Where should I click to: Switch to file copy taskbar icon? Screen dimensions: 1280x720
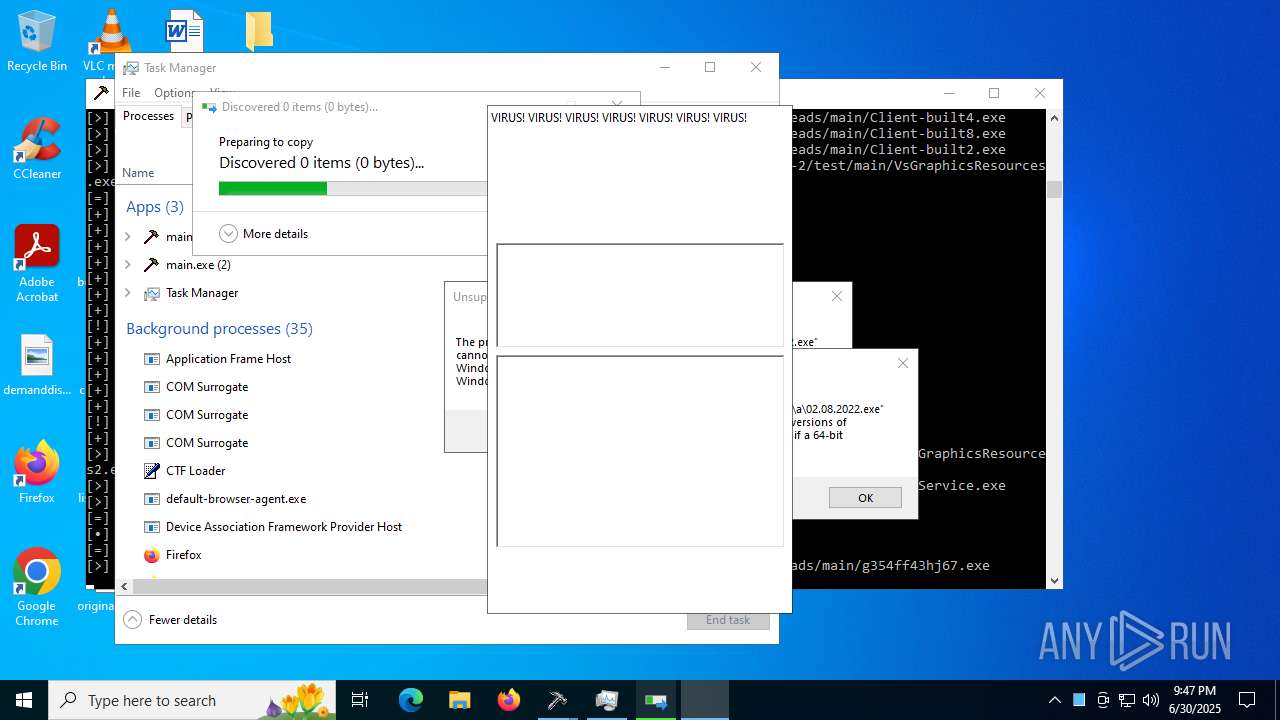tap(656, 700)
